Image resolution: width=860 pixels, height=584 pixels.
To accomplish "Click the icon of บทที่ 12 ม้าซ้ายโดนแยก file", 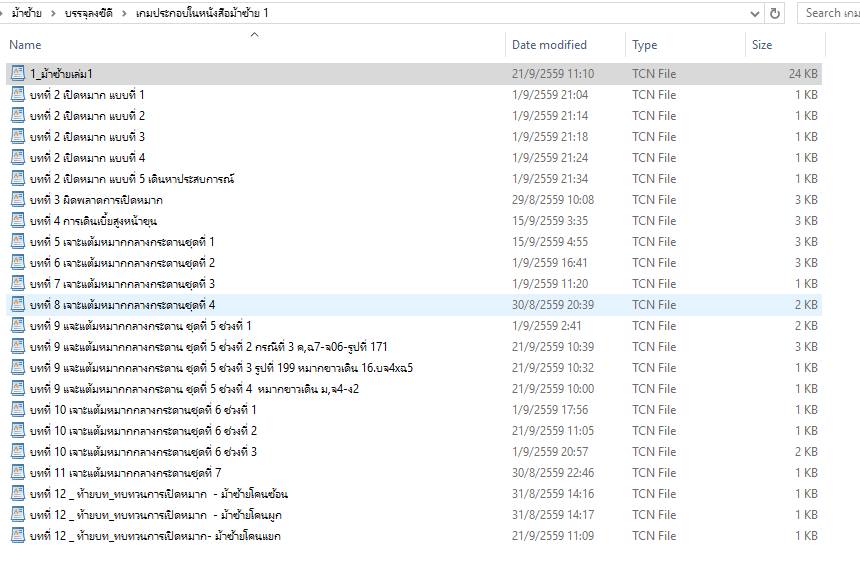I will point(18,535).
